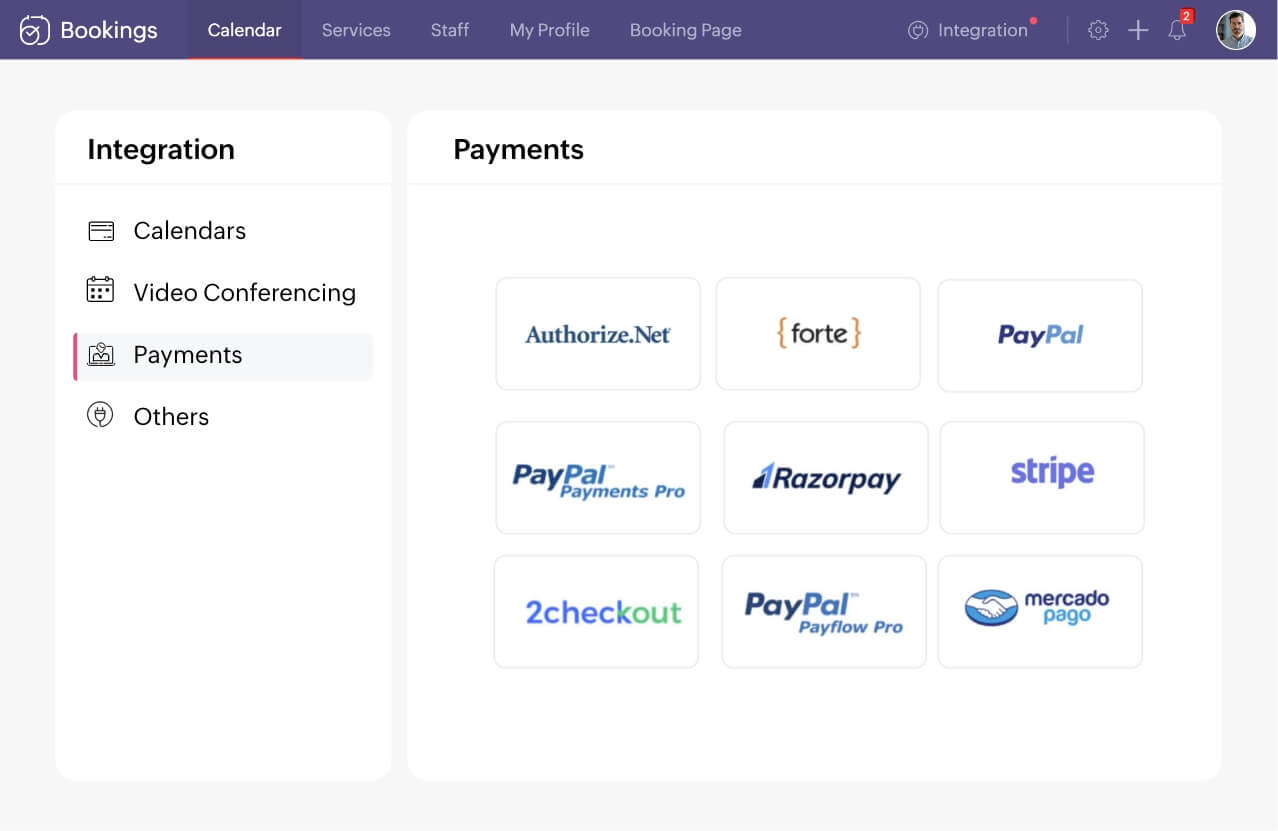Click the Payments sidebar icon
Viewport: 1278px width, 831px height.
(101, 354)
